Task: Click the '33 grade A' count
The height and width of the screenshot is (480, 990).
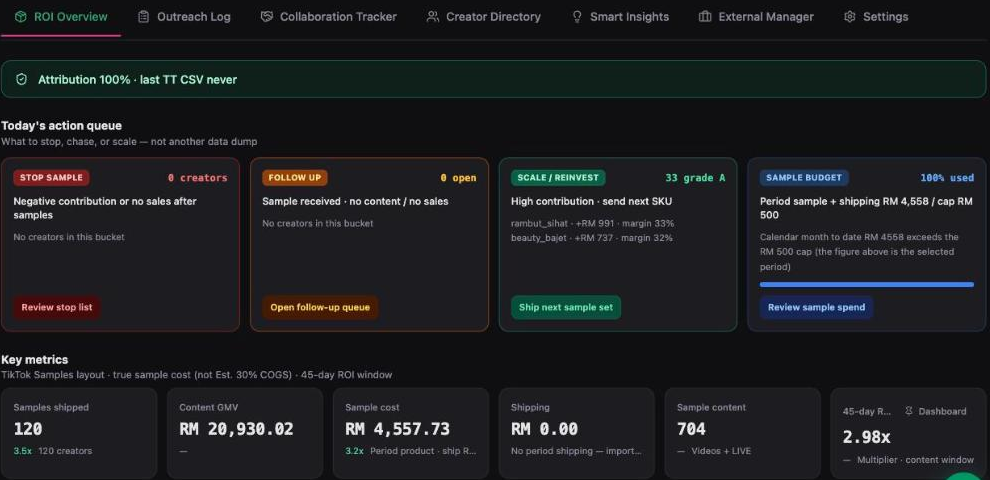Action: click(695, 178)
